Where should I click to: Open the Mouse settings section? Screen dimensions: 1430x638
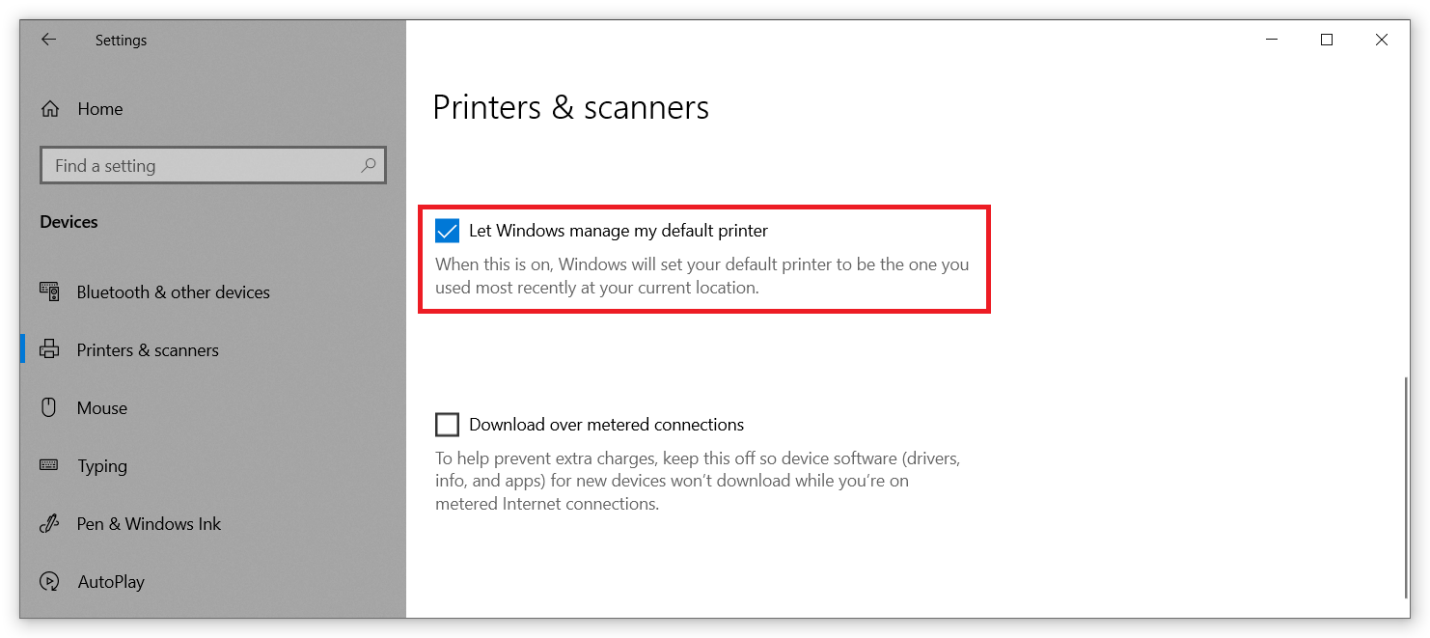102,408
